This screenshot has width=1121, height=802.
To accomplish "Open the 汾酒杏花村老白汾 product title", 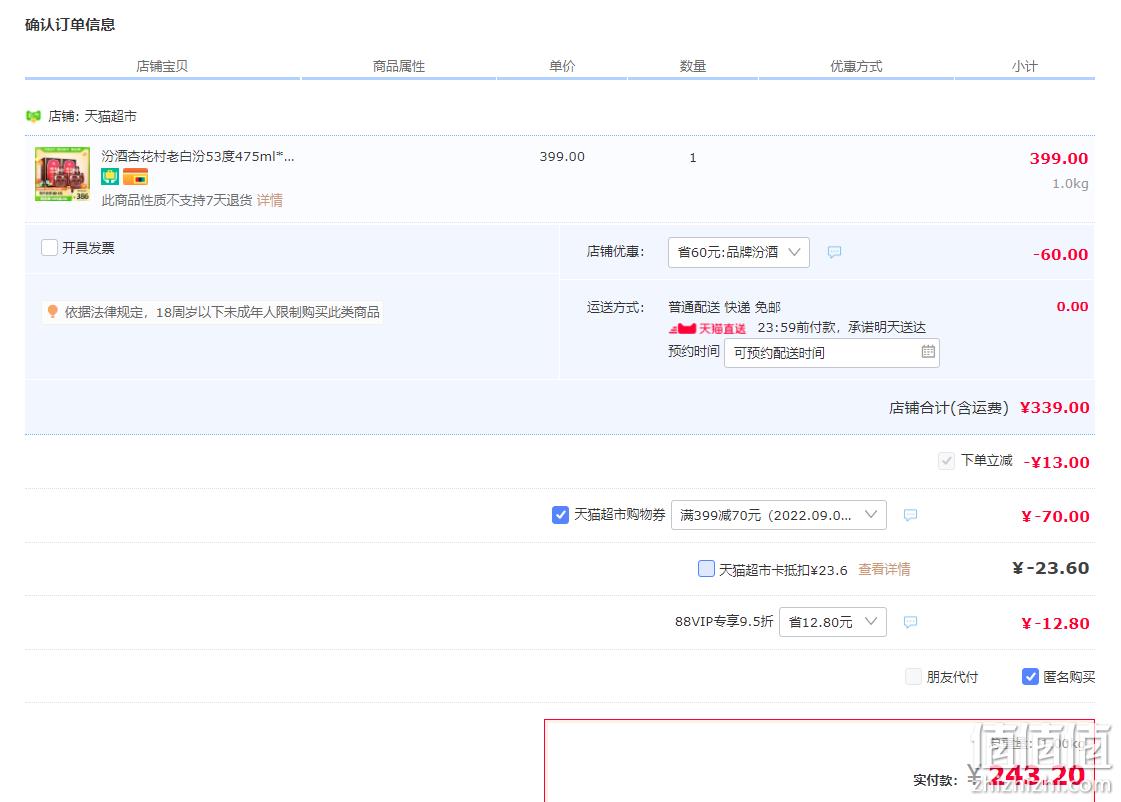I will 197,156.
